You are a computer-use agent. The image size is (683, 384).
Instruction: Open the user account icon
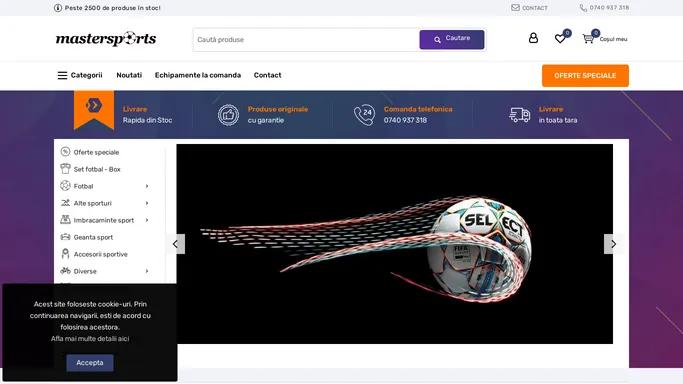pyautogui.click(x=533, y=38)
